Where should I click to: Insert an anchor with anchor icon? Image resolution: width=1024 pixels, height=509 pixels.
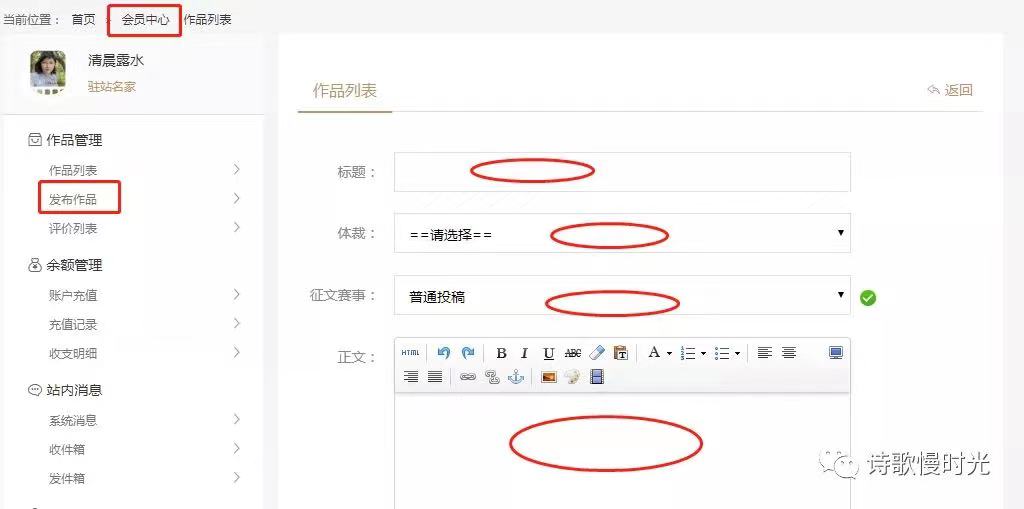(x=516, y=377)
